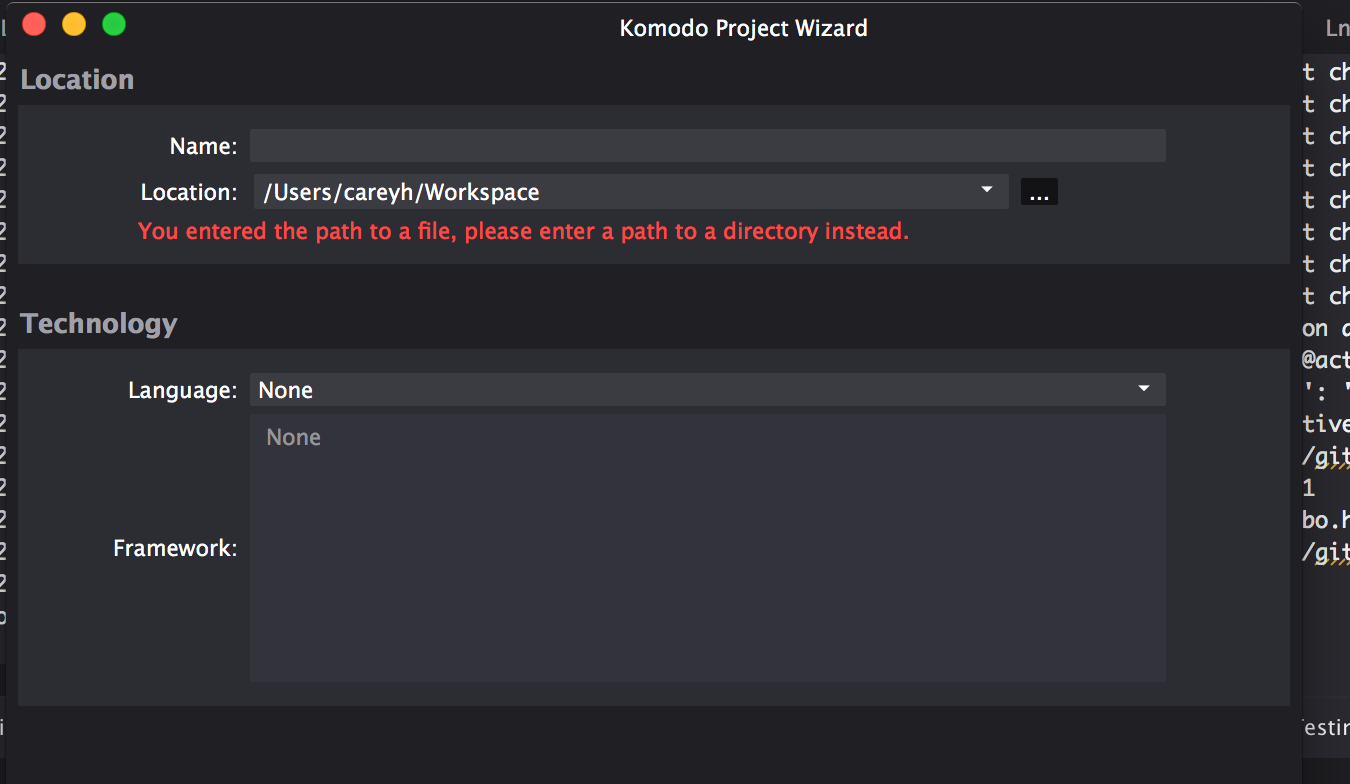Click the Framework: field label
This screenshot has height=784, width=1350.
click(x=175, y=548)
